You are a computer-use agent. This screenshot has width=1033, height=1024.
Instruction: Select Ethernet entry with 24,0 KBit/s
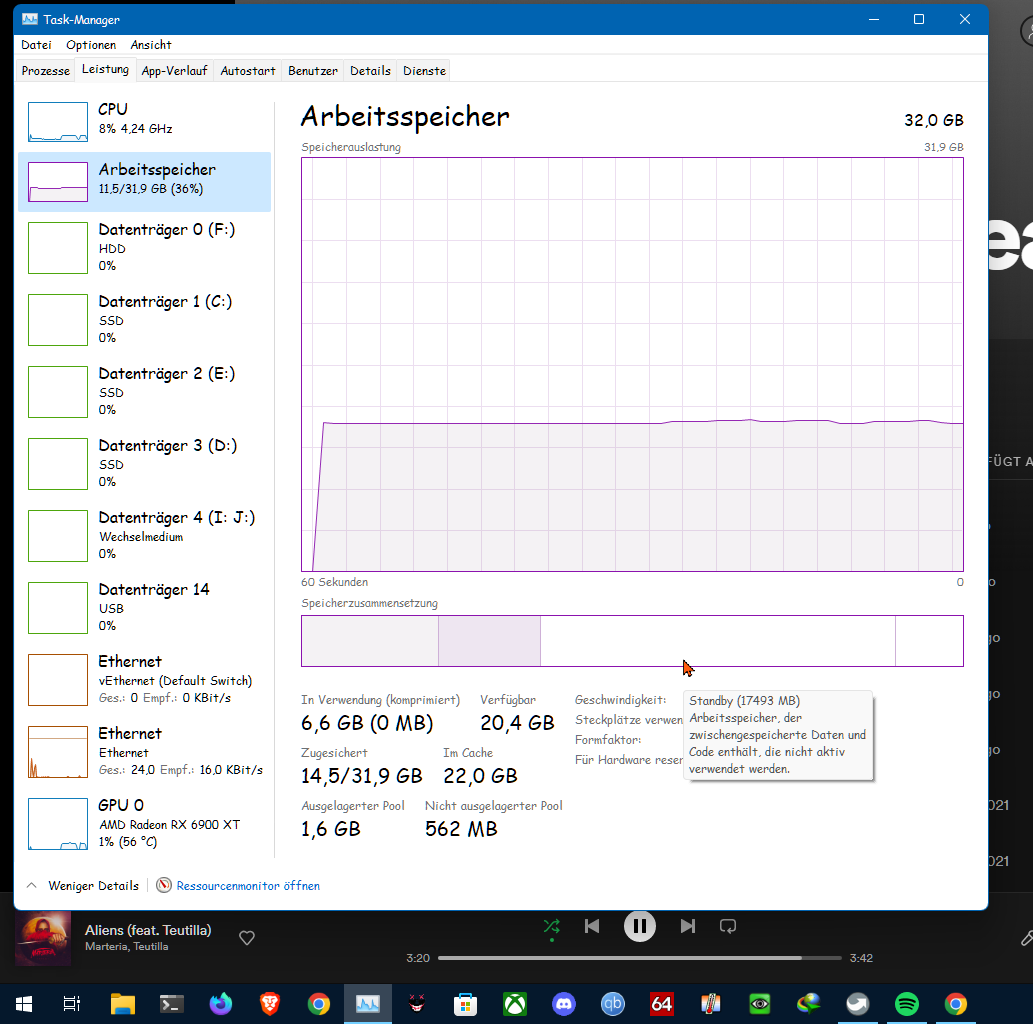144,751
